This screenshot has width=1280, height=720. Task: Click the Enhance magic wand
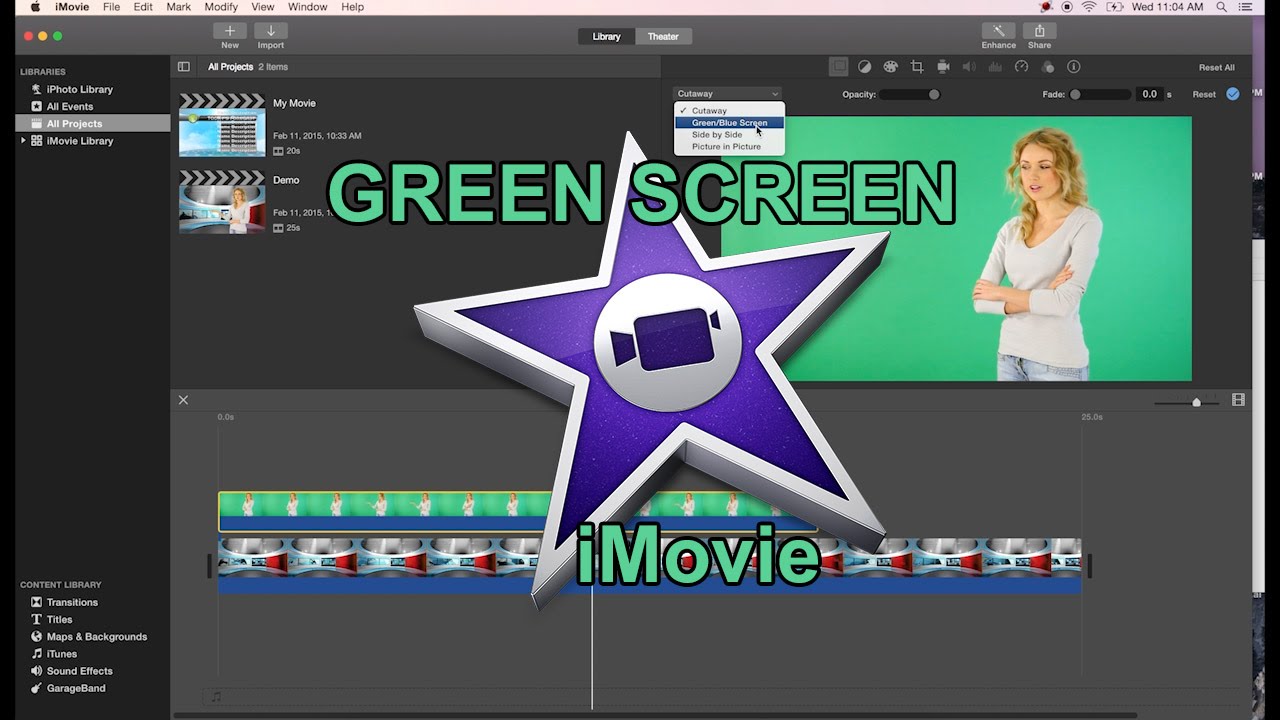pyautogui.click(x=998, y=31)
